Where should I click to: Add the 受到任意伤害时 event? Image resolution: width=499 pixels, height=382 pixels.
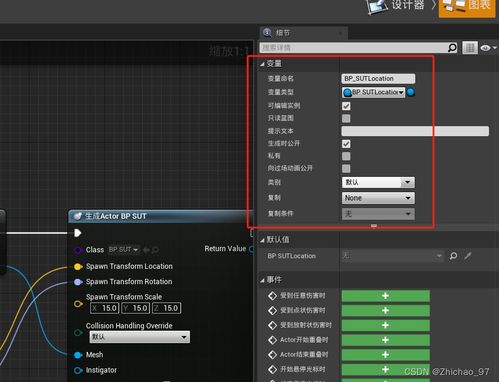pyautogui.click(x=385, y=296)
